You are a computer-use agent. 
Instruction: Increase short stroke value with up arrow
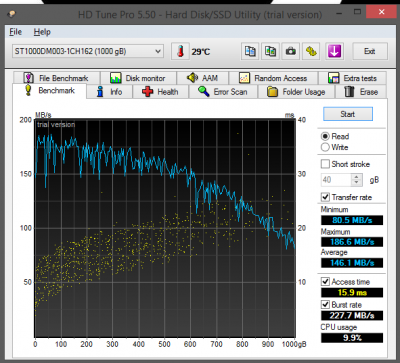tap(356, 177)
